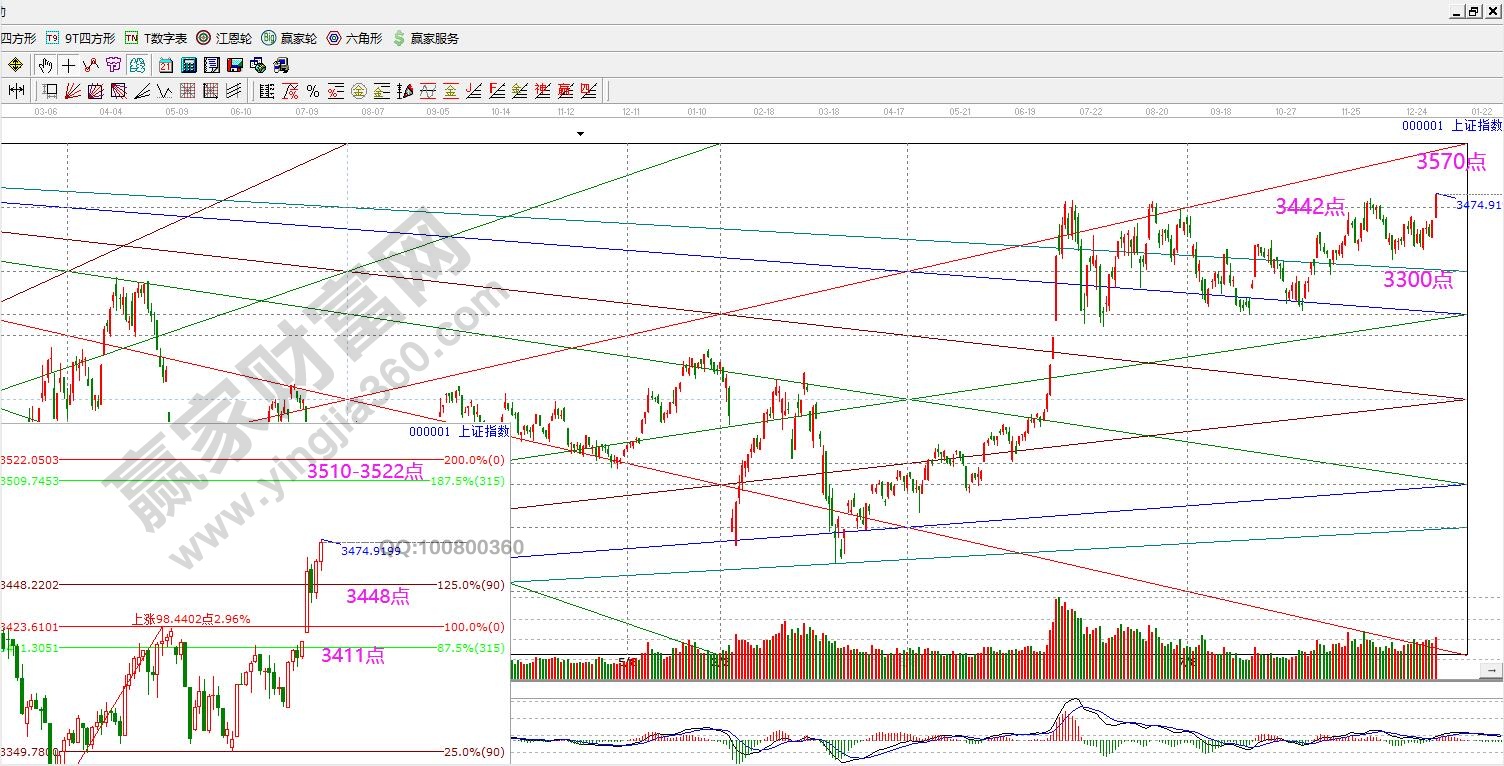Viewport: 1504px width, 766px height.
Task: Select the percent sign retracement tool
Action: 312,91
